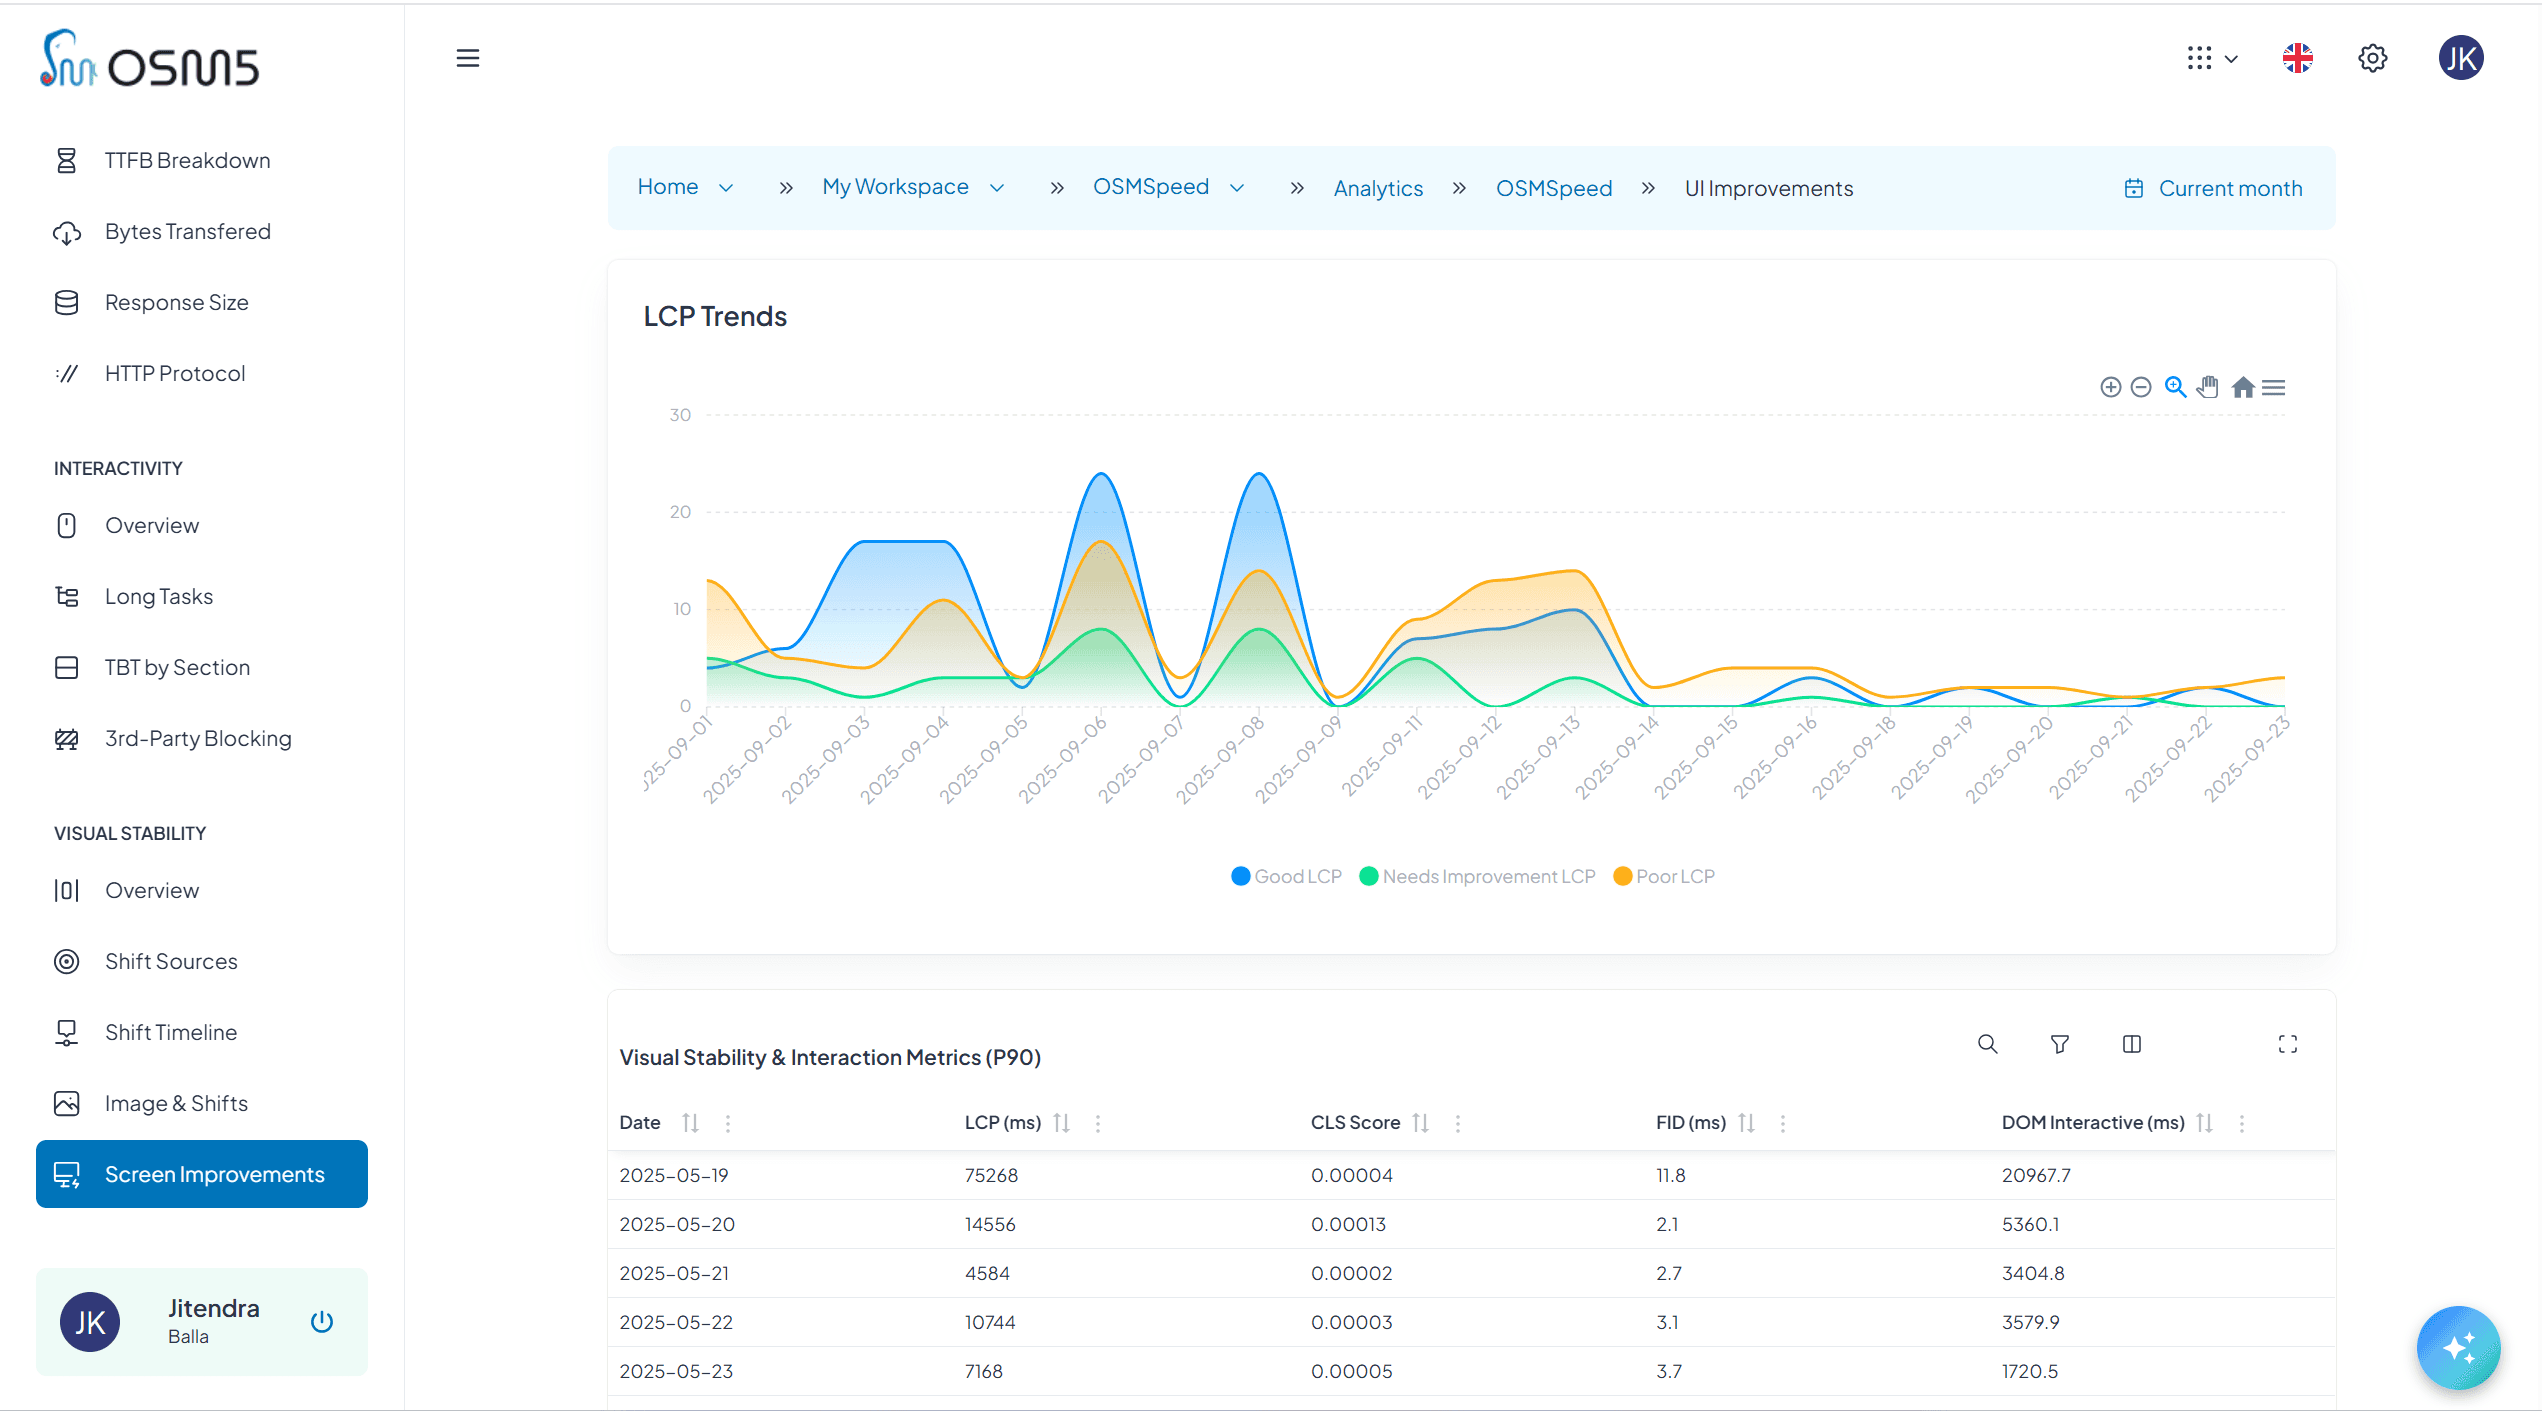Expand table to fullscreen
The width and height of the screenshot is (2542, 1411).
2287,1044
